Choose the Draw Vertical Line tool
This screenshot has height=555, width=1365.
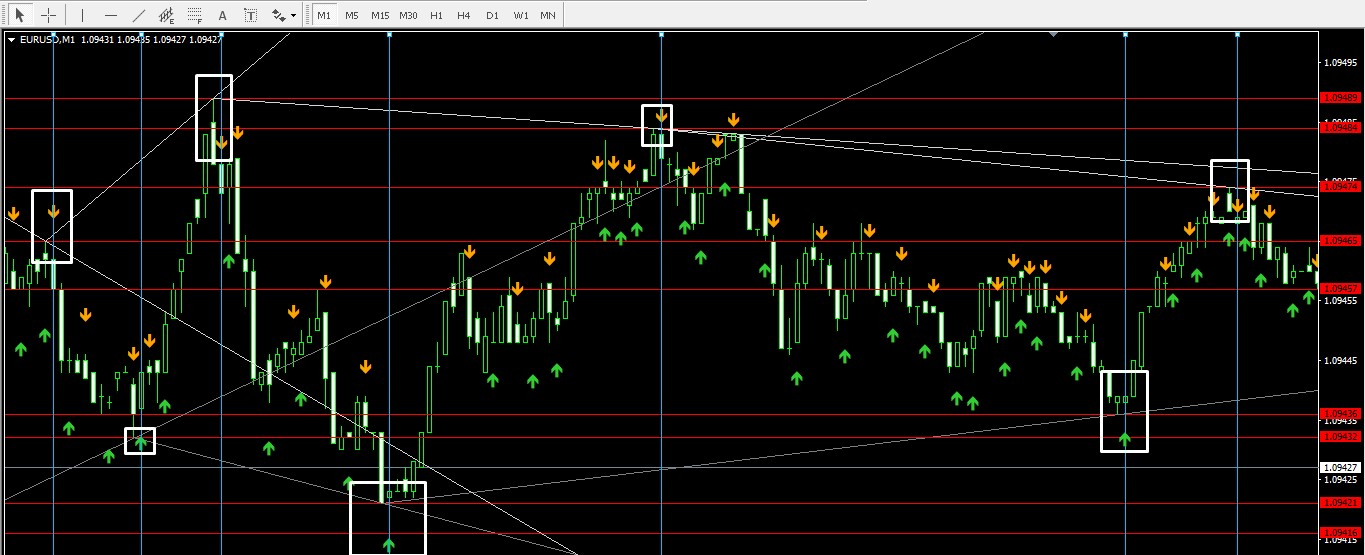pyautogui.click(x=82, y=15)
